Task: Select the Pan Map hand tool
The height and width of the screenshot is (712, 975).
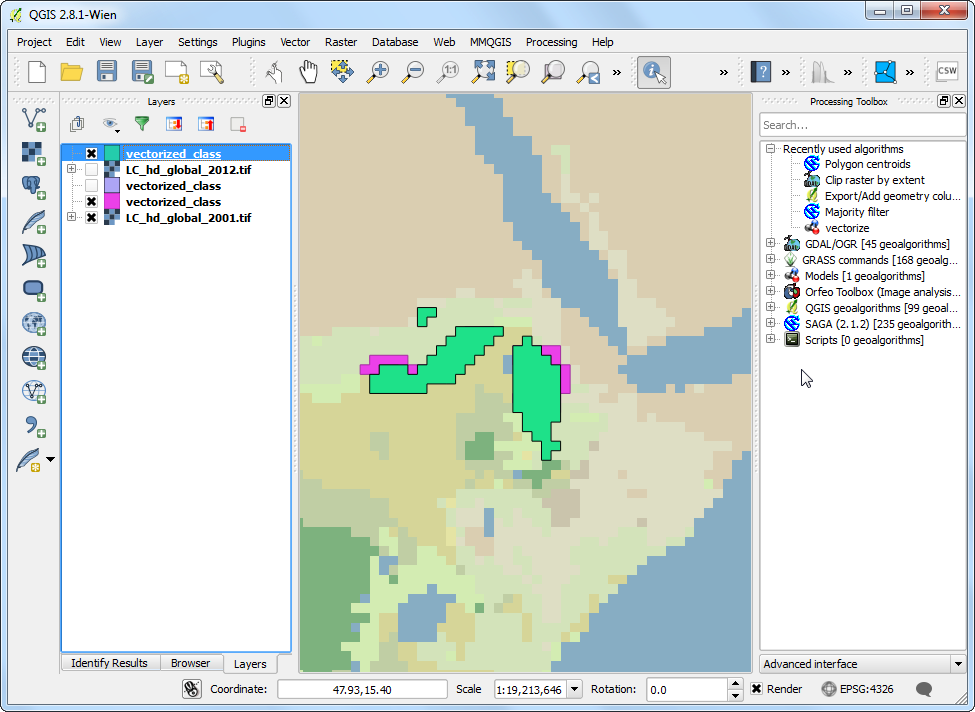Action: tap(308, 72)
